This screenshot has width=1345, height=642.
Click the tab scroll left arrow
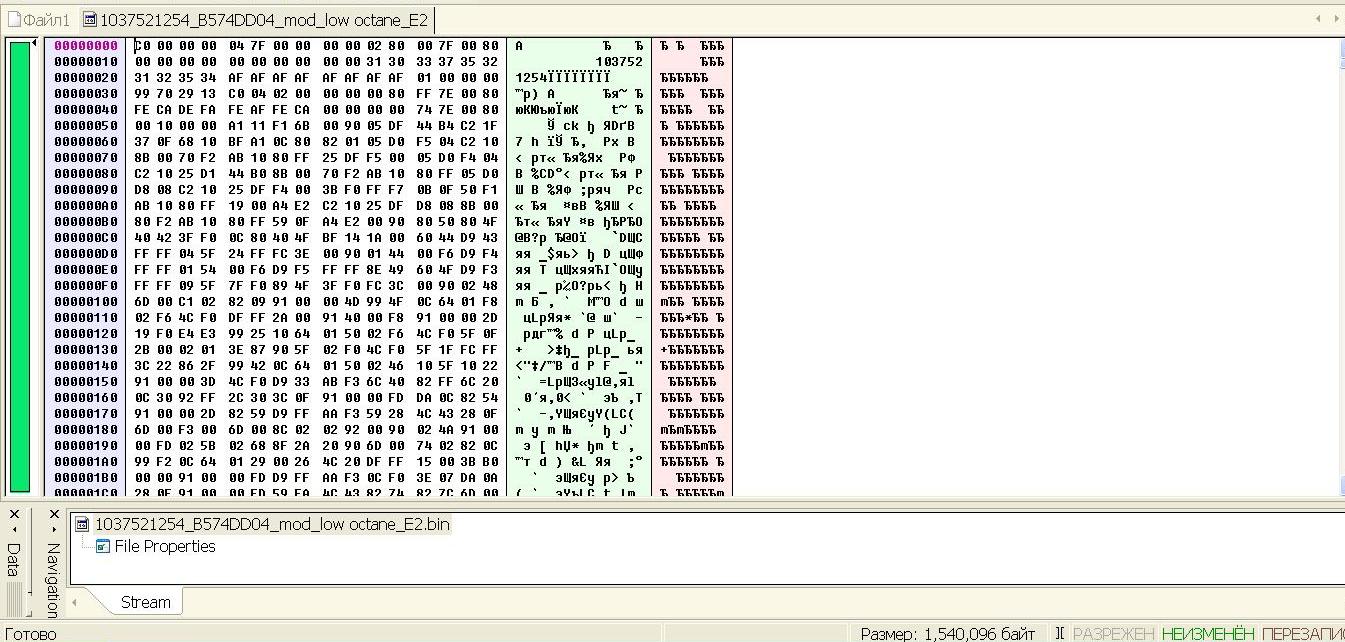[1317, 18]
